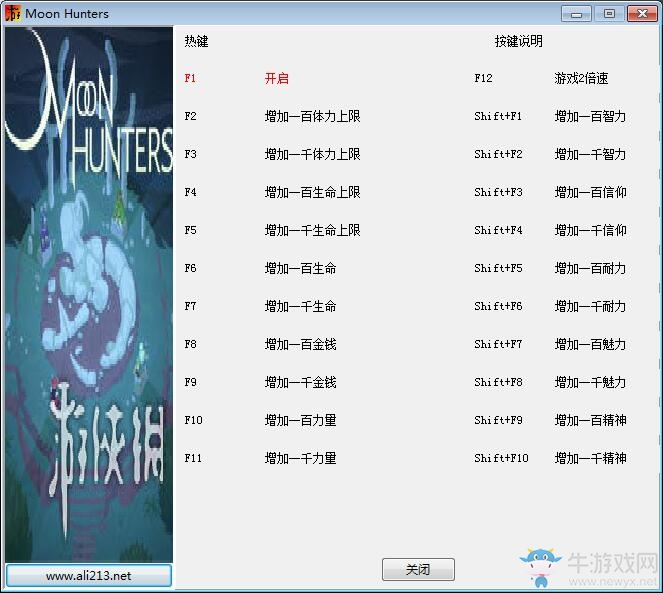Select the 增加一百生命上限 entry
The width and height of the screenshot is (663, 593).
pyautogui.click(x=312, y=192)
